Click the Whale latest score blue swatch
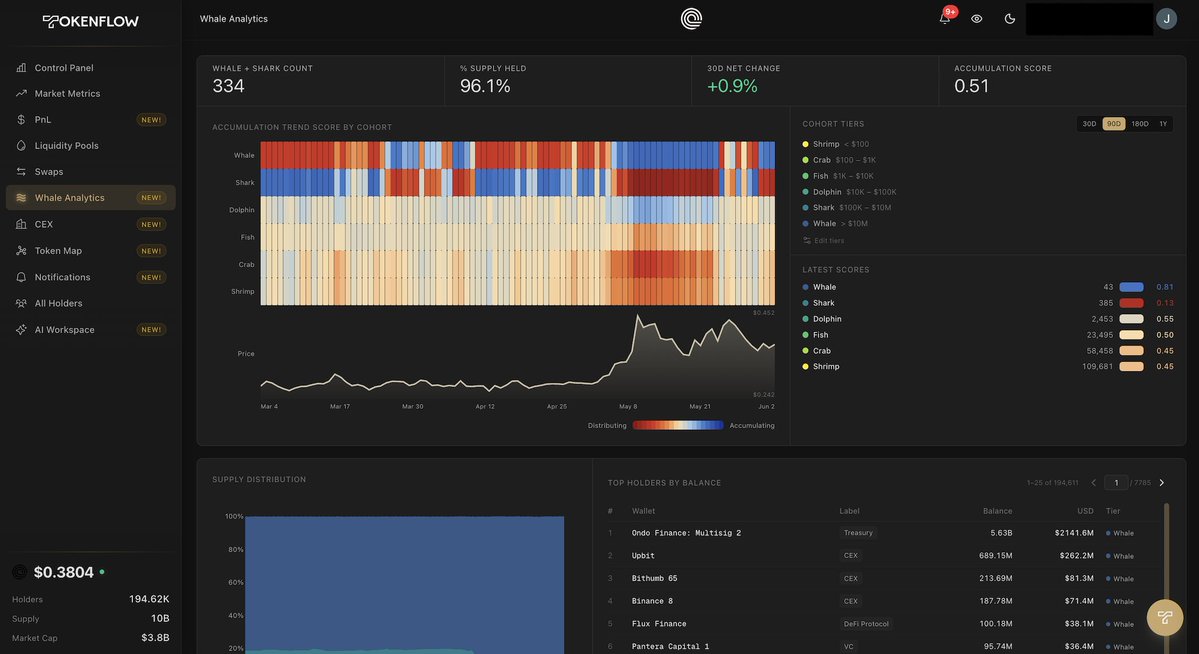 (x=1131, y=287)
